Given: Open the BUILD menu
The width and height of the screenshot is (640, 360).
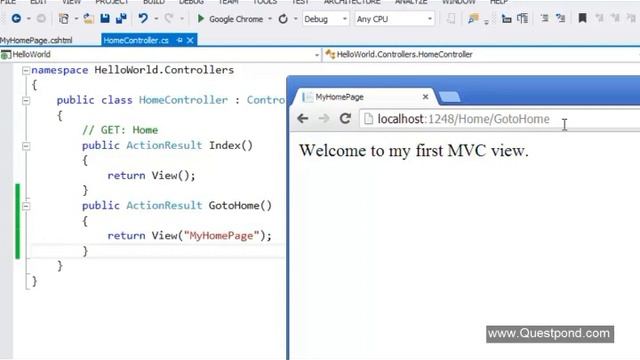Looking at the screenshot, I should [154, 2].
